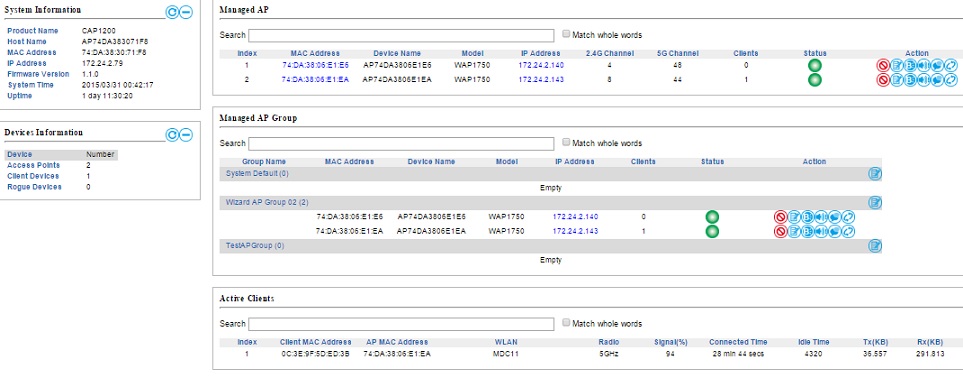Viewport: 963px width, 378px height.
Task: Edit AP74DA3806E1EA under Wizard AP Group 02
Action: coord(794,231)
